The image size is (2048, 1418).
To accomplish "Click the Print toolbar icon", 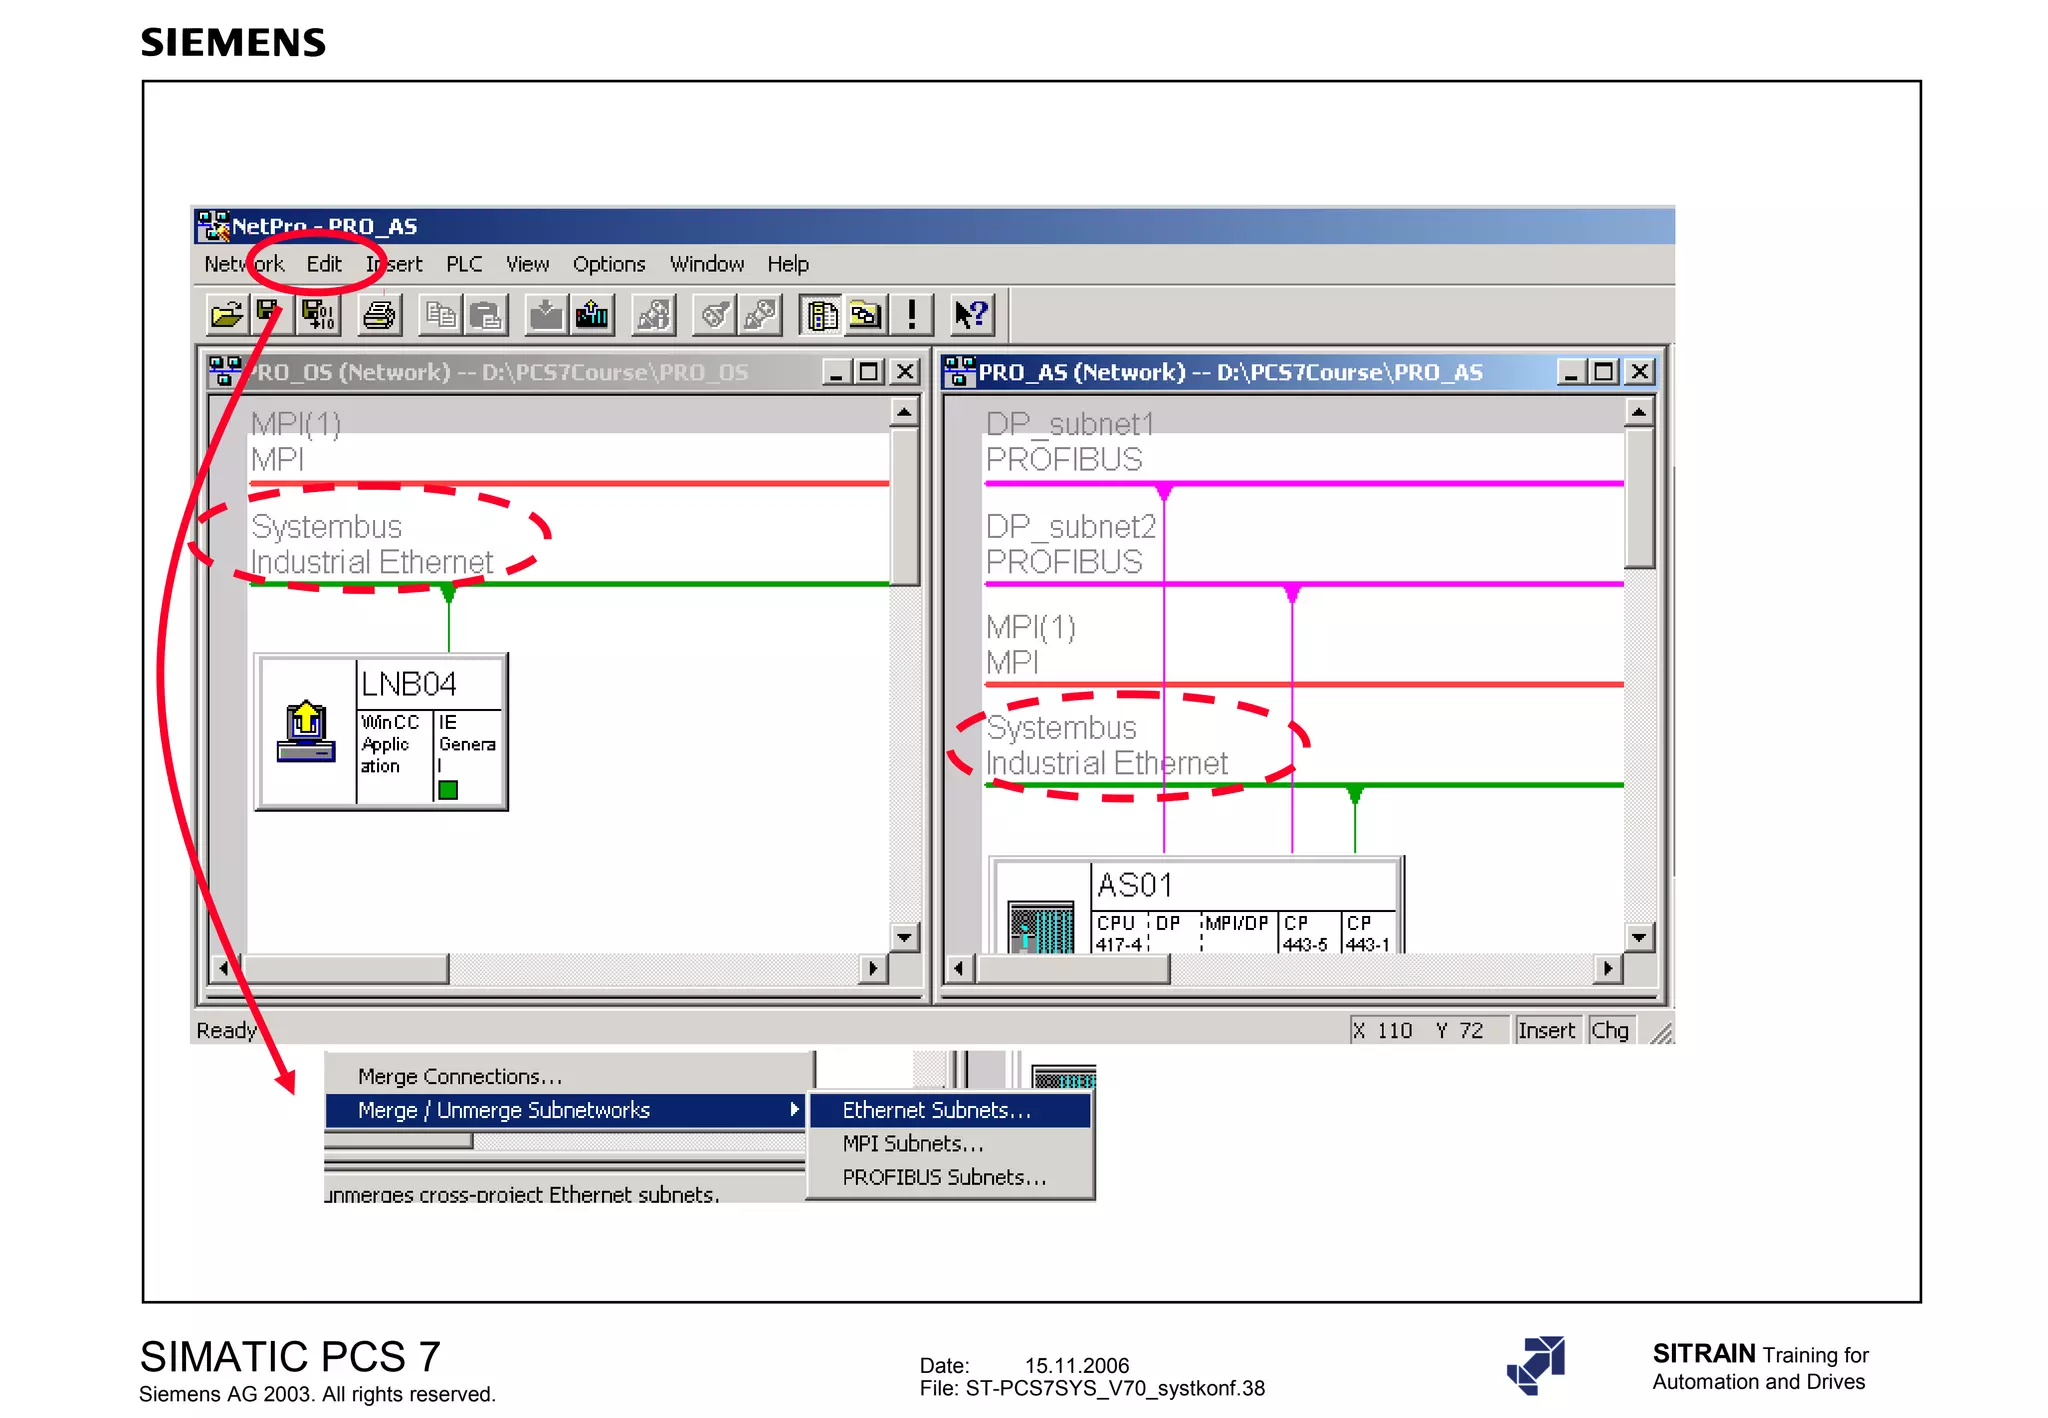I will point(379,315).
